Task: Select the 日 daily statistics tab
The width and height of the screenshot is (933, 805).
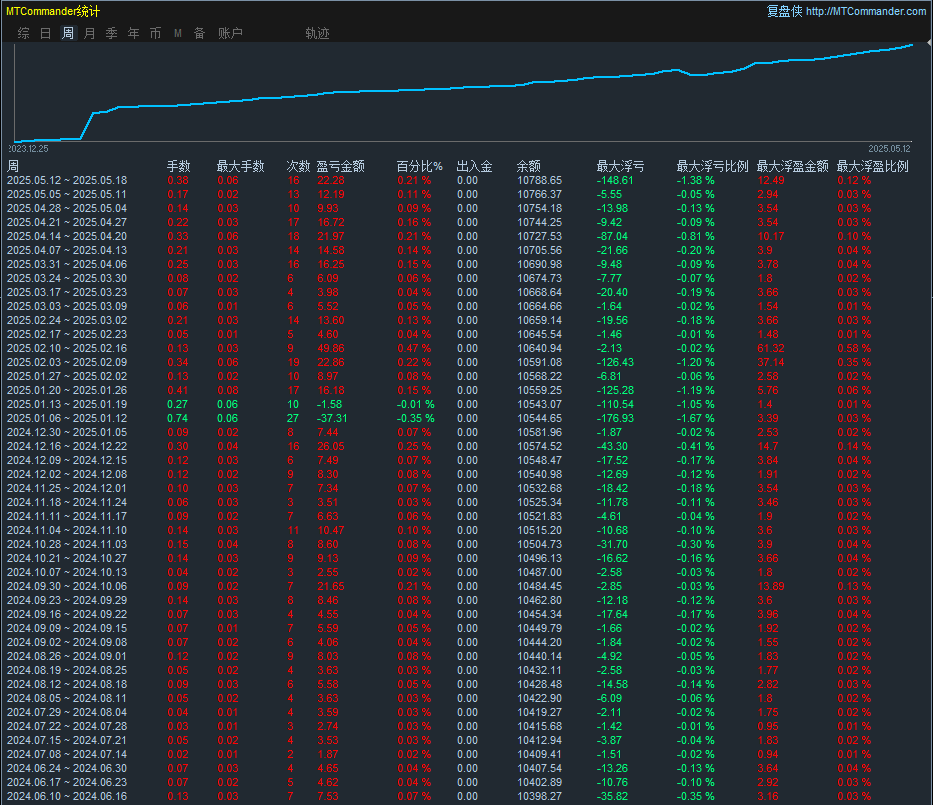Action: [x=45, y=33]
